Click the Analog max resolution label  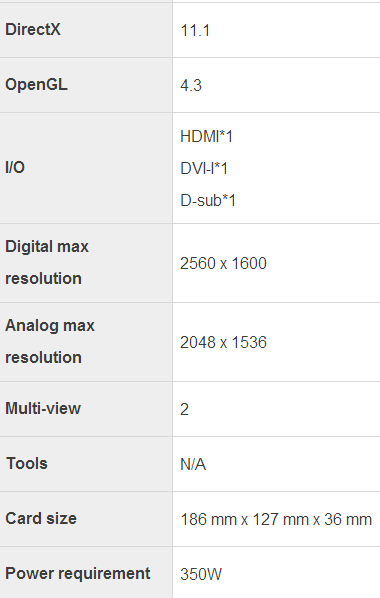pos(50,341)
